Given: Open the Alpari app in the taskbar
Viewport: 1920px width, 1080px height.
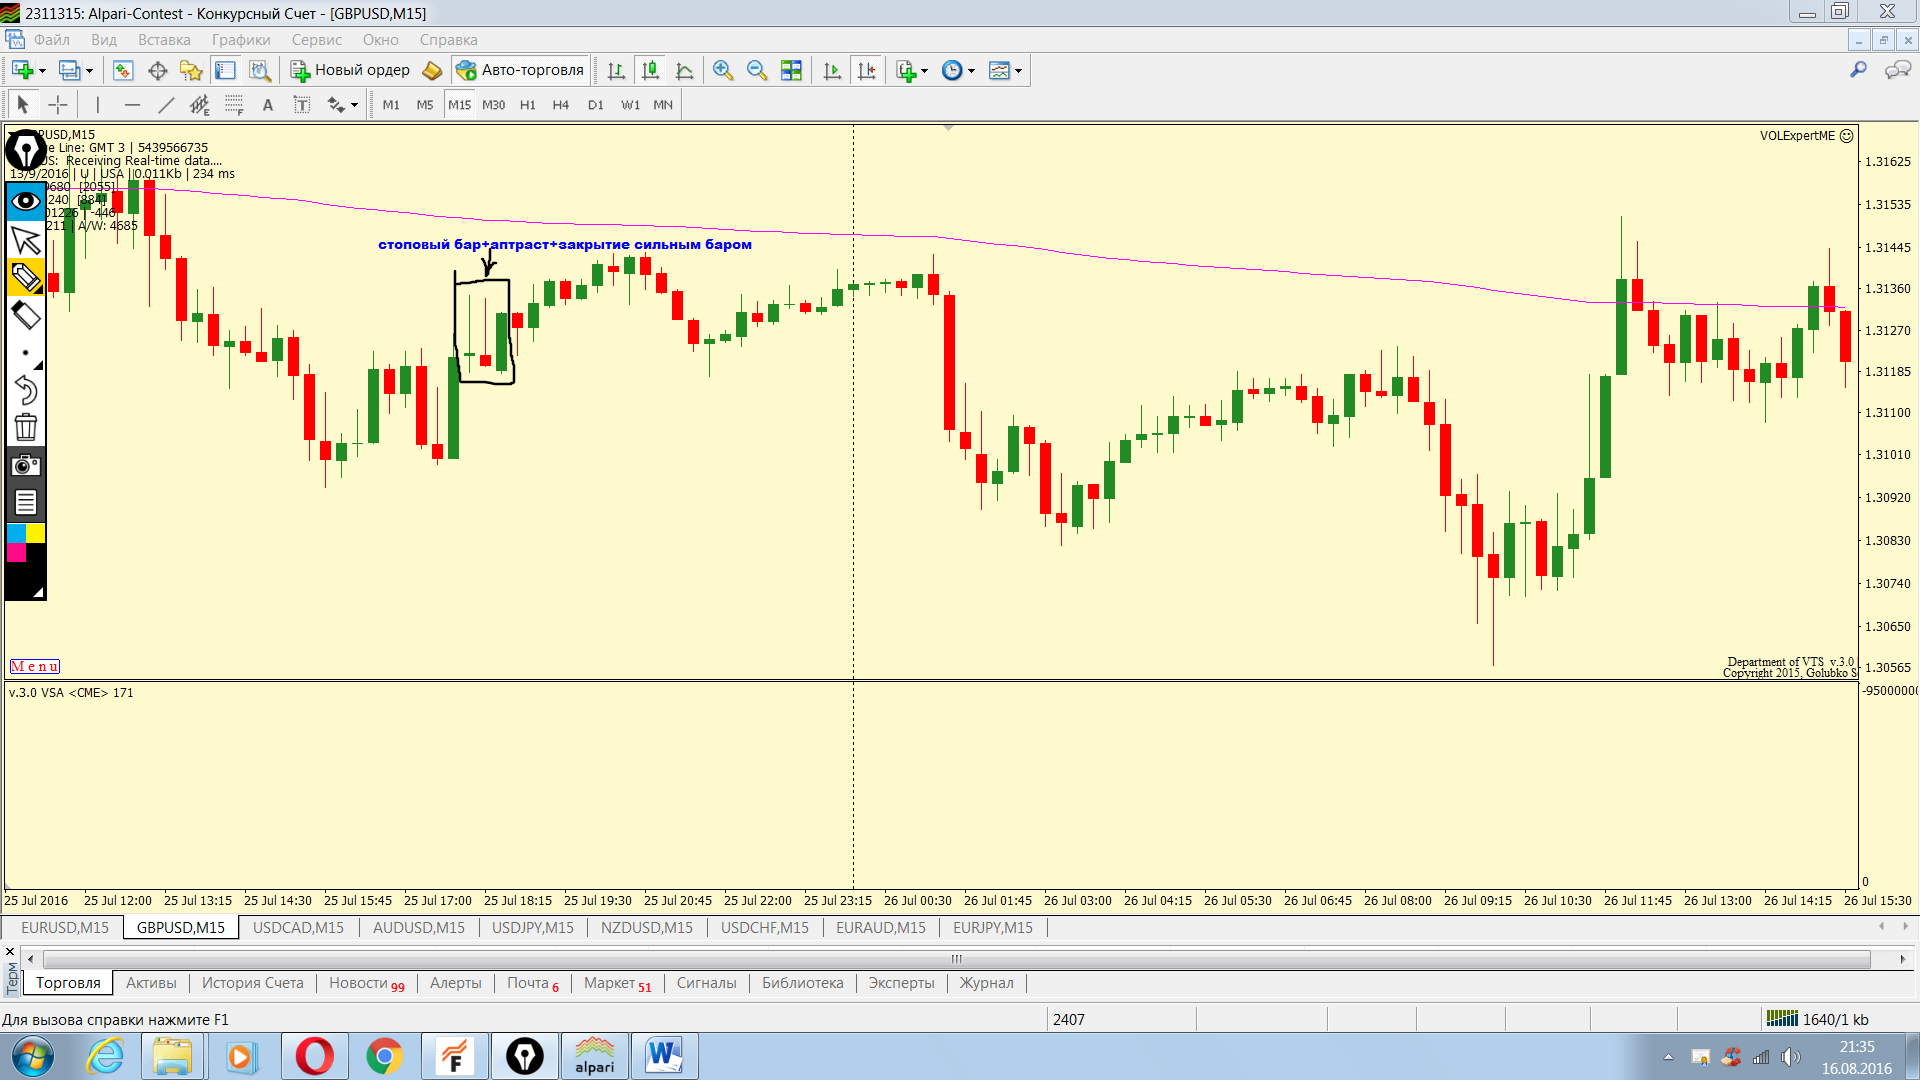Looking at the screenshot, I should (595, 1056).
